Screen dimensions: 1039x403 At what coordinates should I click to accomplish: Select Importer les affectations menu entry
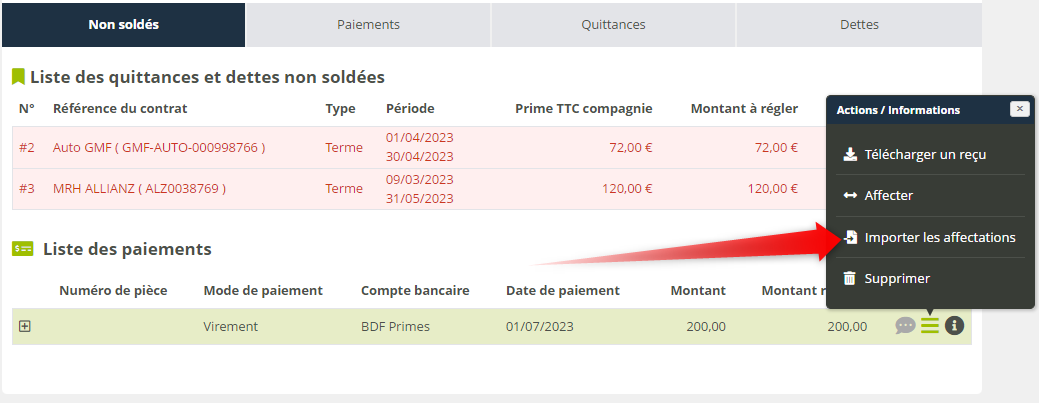pos(940,238)
